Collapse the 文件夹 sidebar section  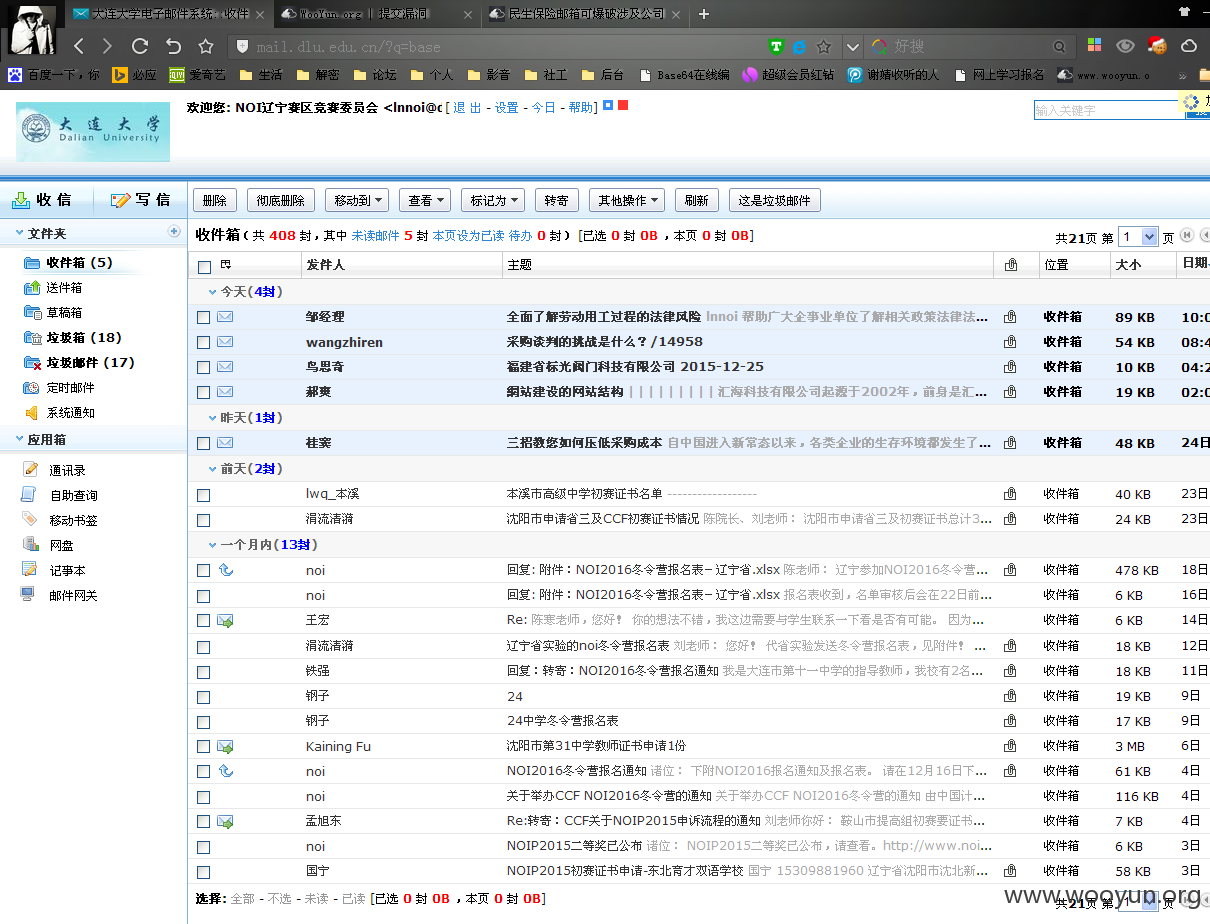click(19, 233)
